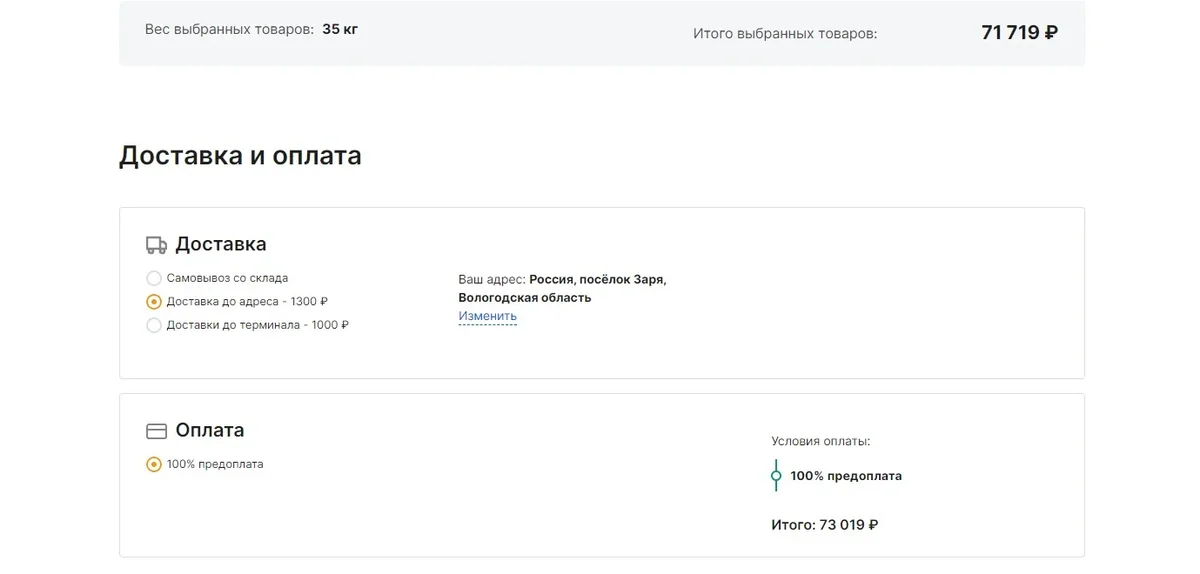Click the selected goods total 71 719 ₽
The image size is (1200, 574).
coord(1019,33)
